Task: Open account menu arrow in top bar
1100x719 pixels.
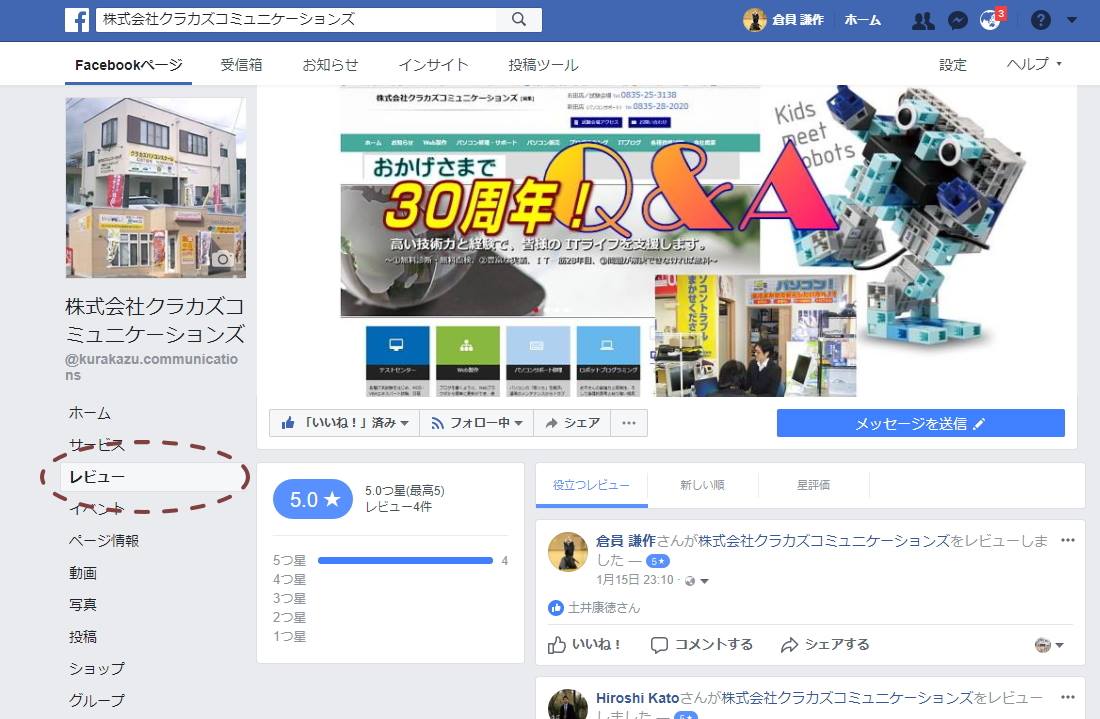Action: point(1071,20)
